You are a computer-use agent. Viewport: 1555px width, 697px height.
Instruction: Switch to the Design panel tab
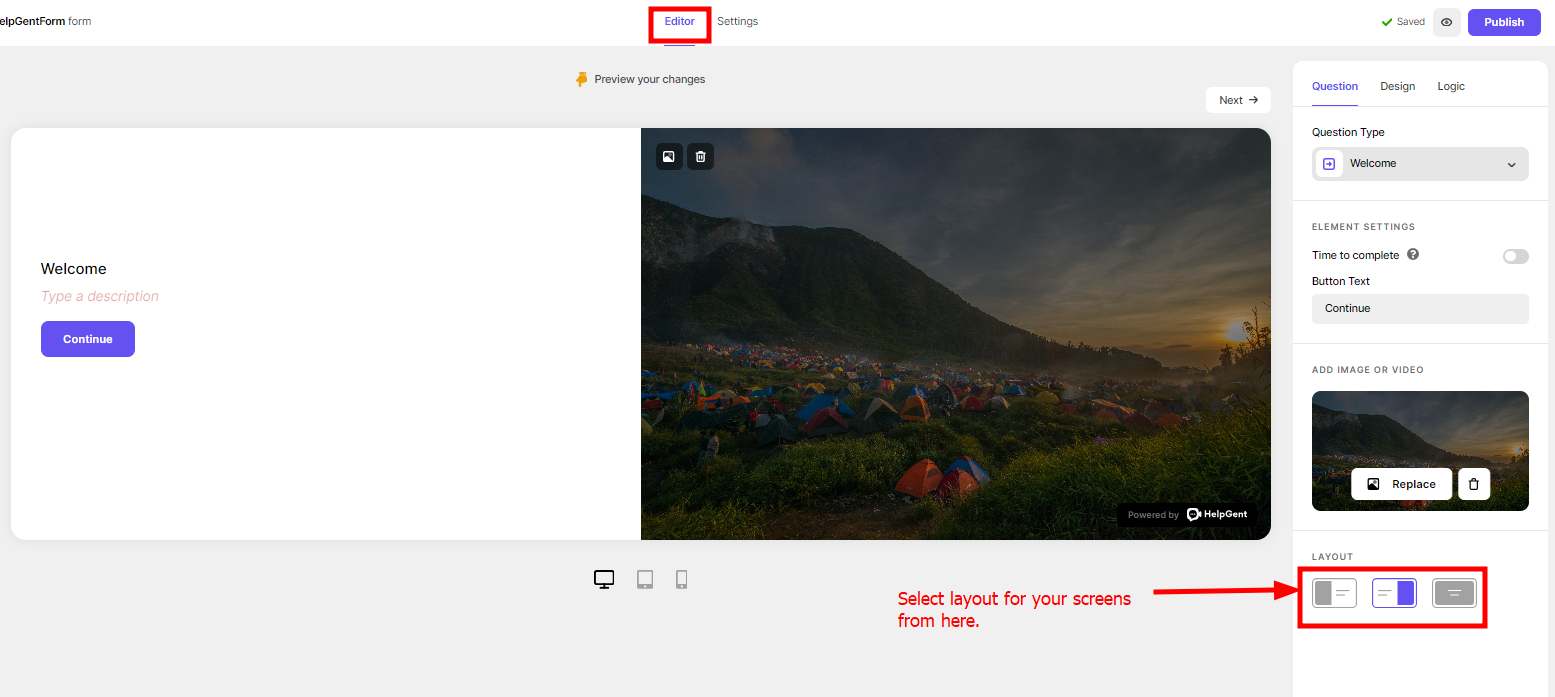click(x=1397, y=86)
